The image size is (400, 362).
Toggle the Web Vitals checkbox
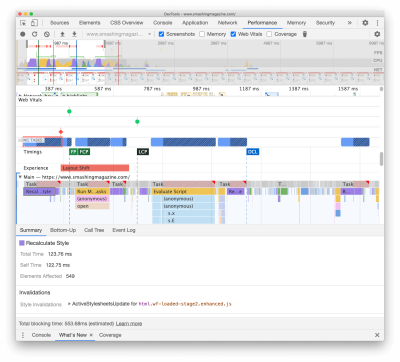pyautogui.click(x=233, y=34)
